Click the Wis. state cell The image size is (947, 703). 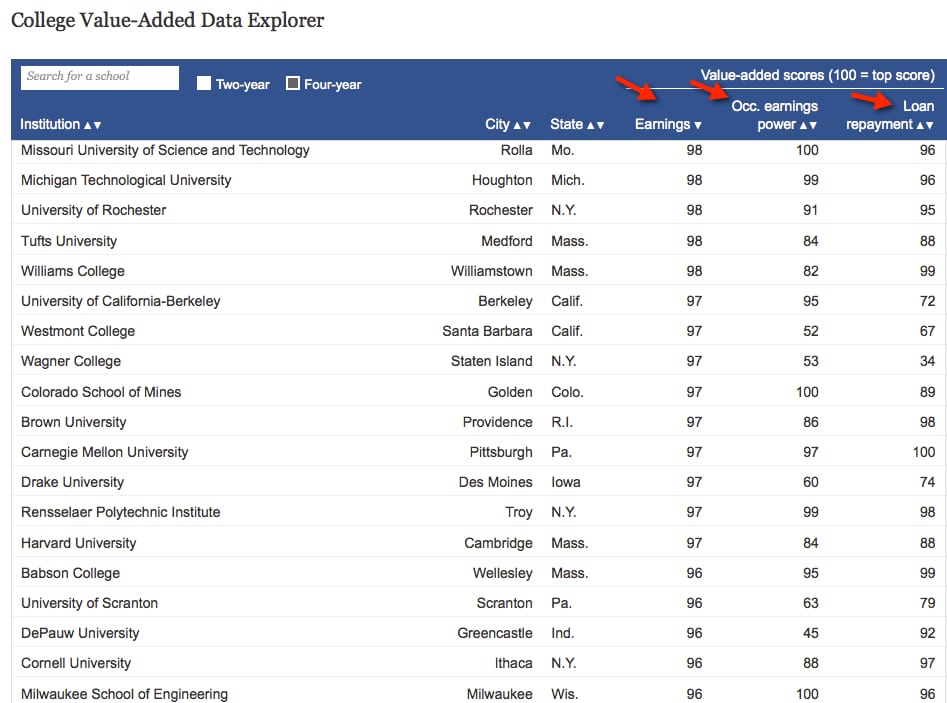tap(564, 694)
